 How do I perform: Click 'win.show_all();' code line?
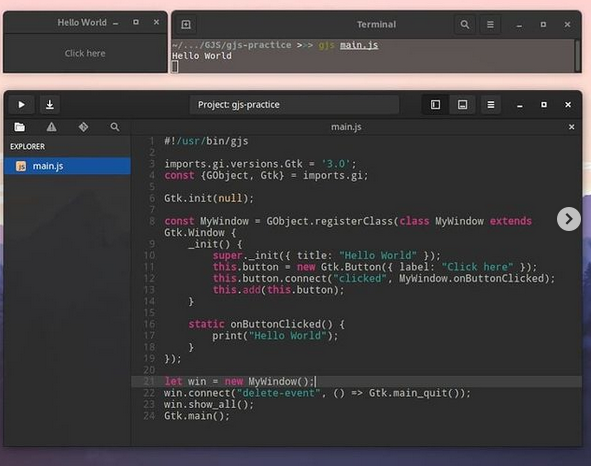(209, 405)
